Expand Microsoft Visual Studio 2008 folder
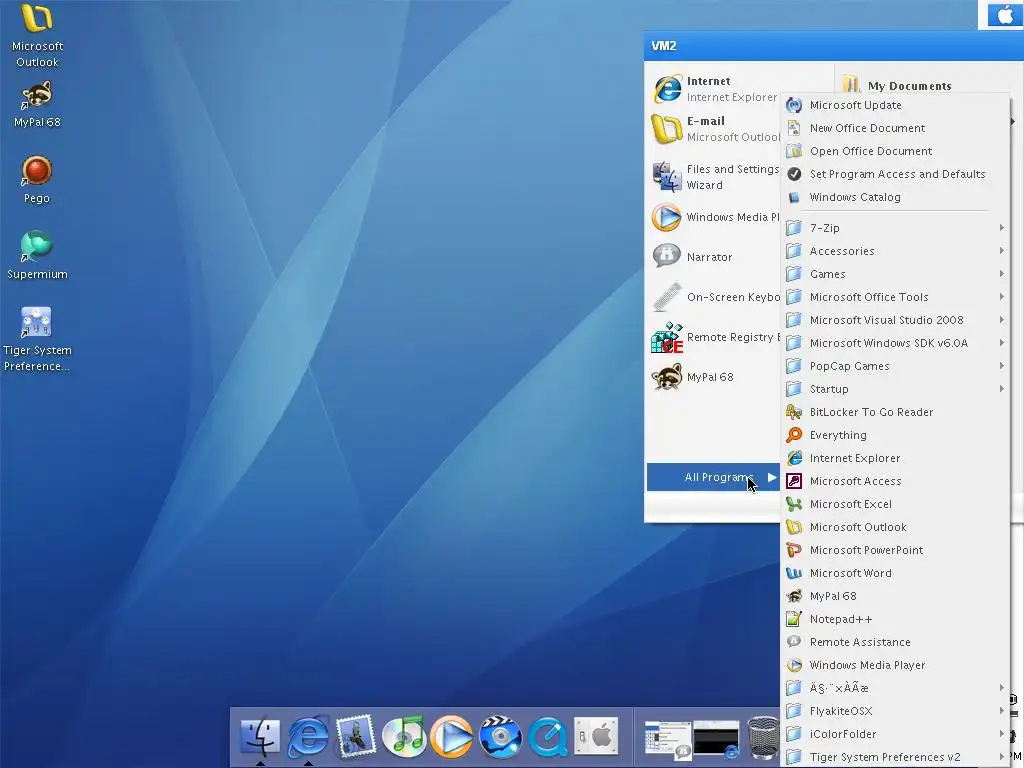The image size is (1024, 768). (895, 320)
